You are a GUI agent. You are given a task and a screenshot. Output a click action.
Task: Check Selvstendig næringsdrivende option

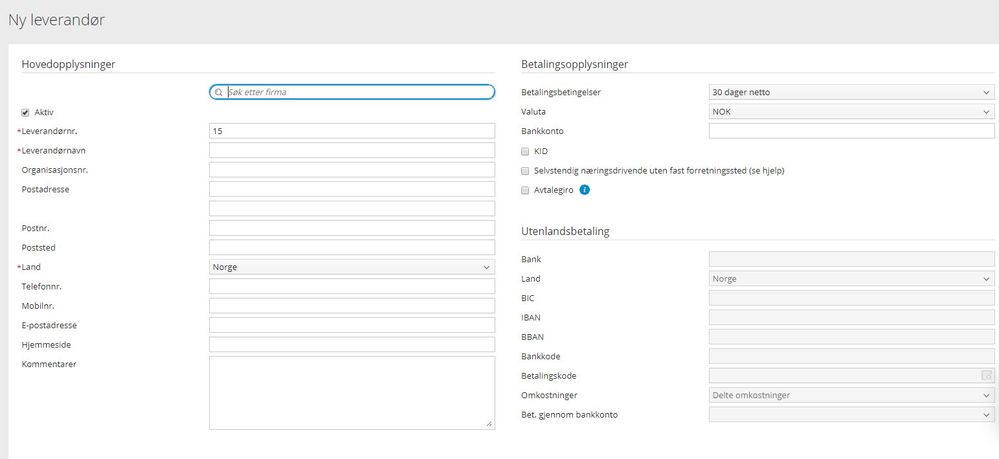pyautogui.click(x=526, y=170)
